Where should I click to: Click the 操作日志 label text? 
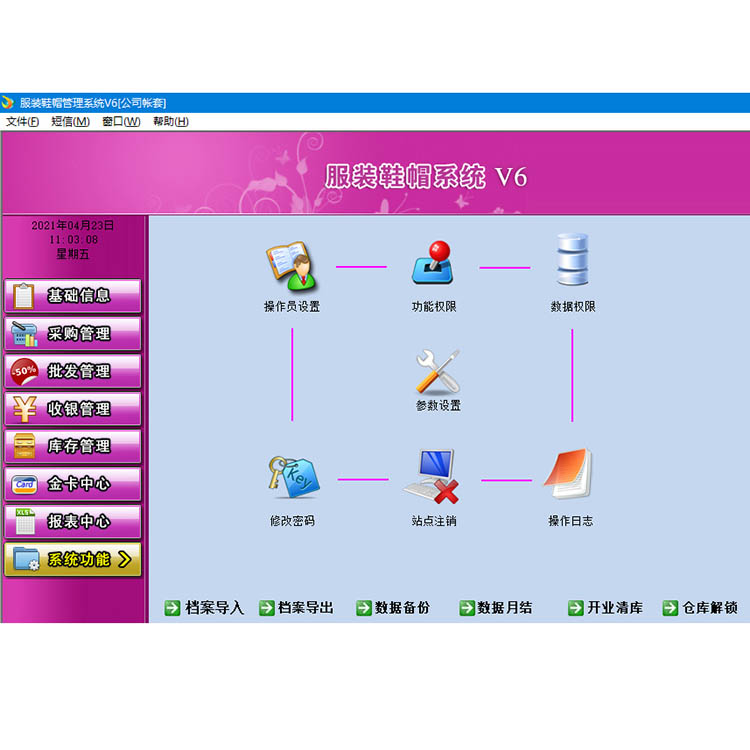571,520
